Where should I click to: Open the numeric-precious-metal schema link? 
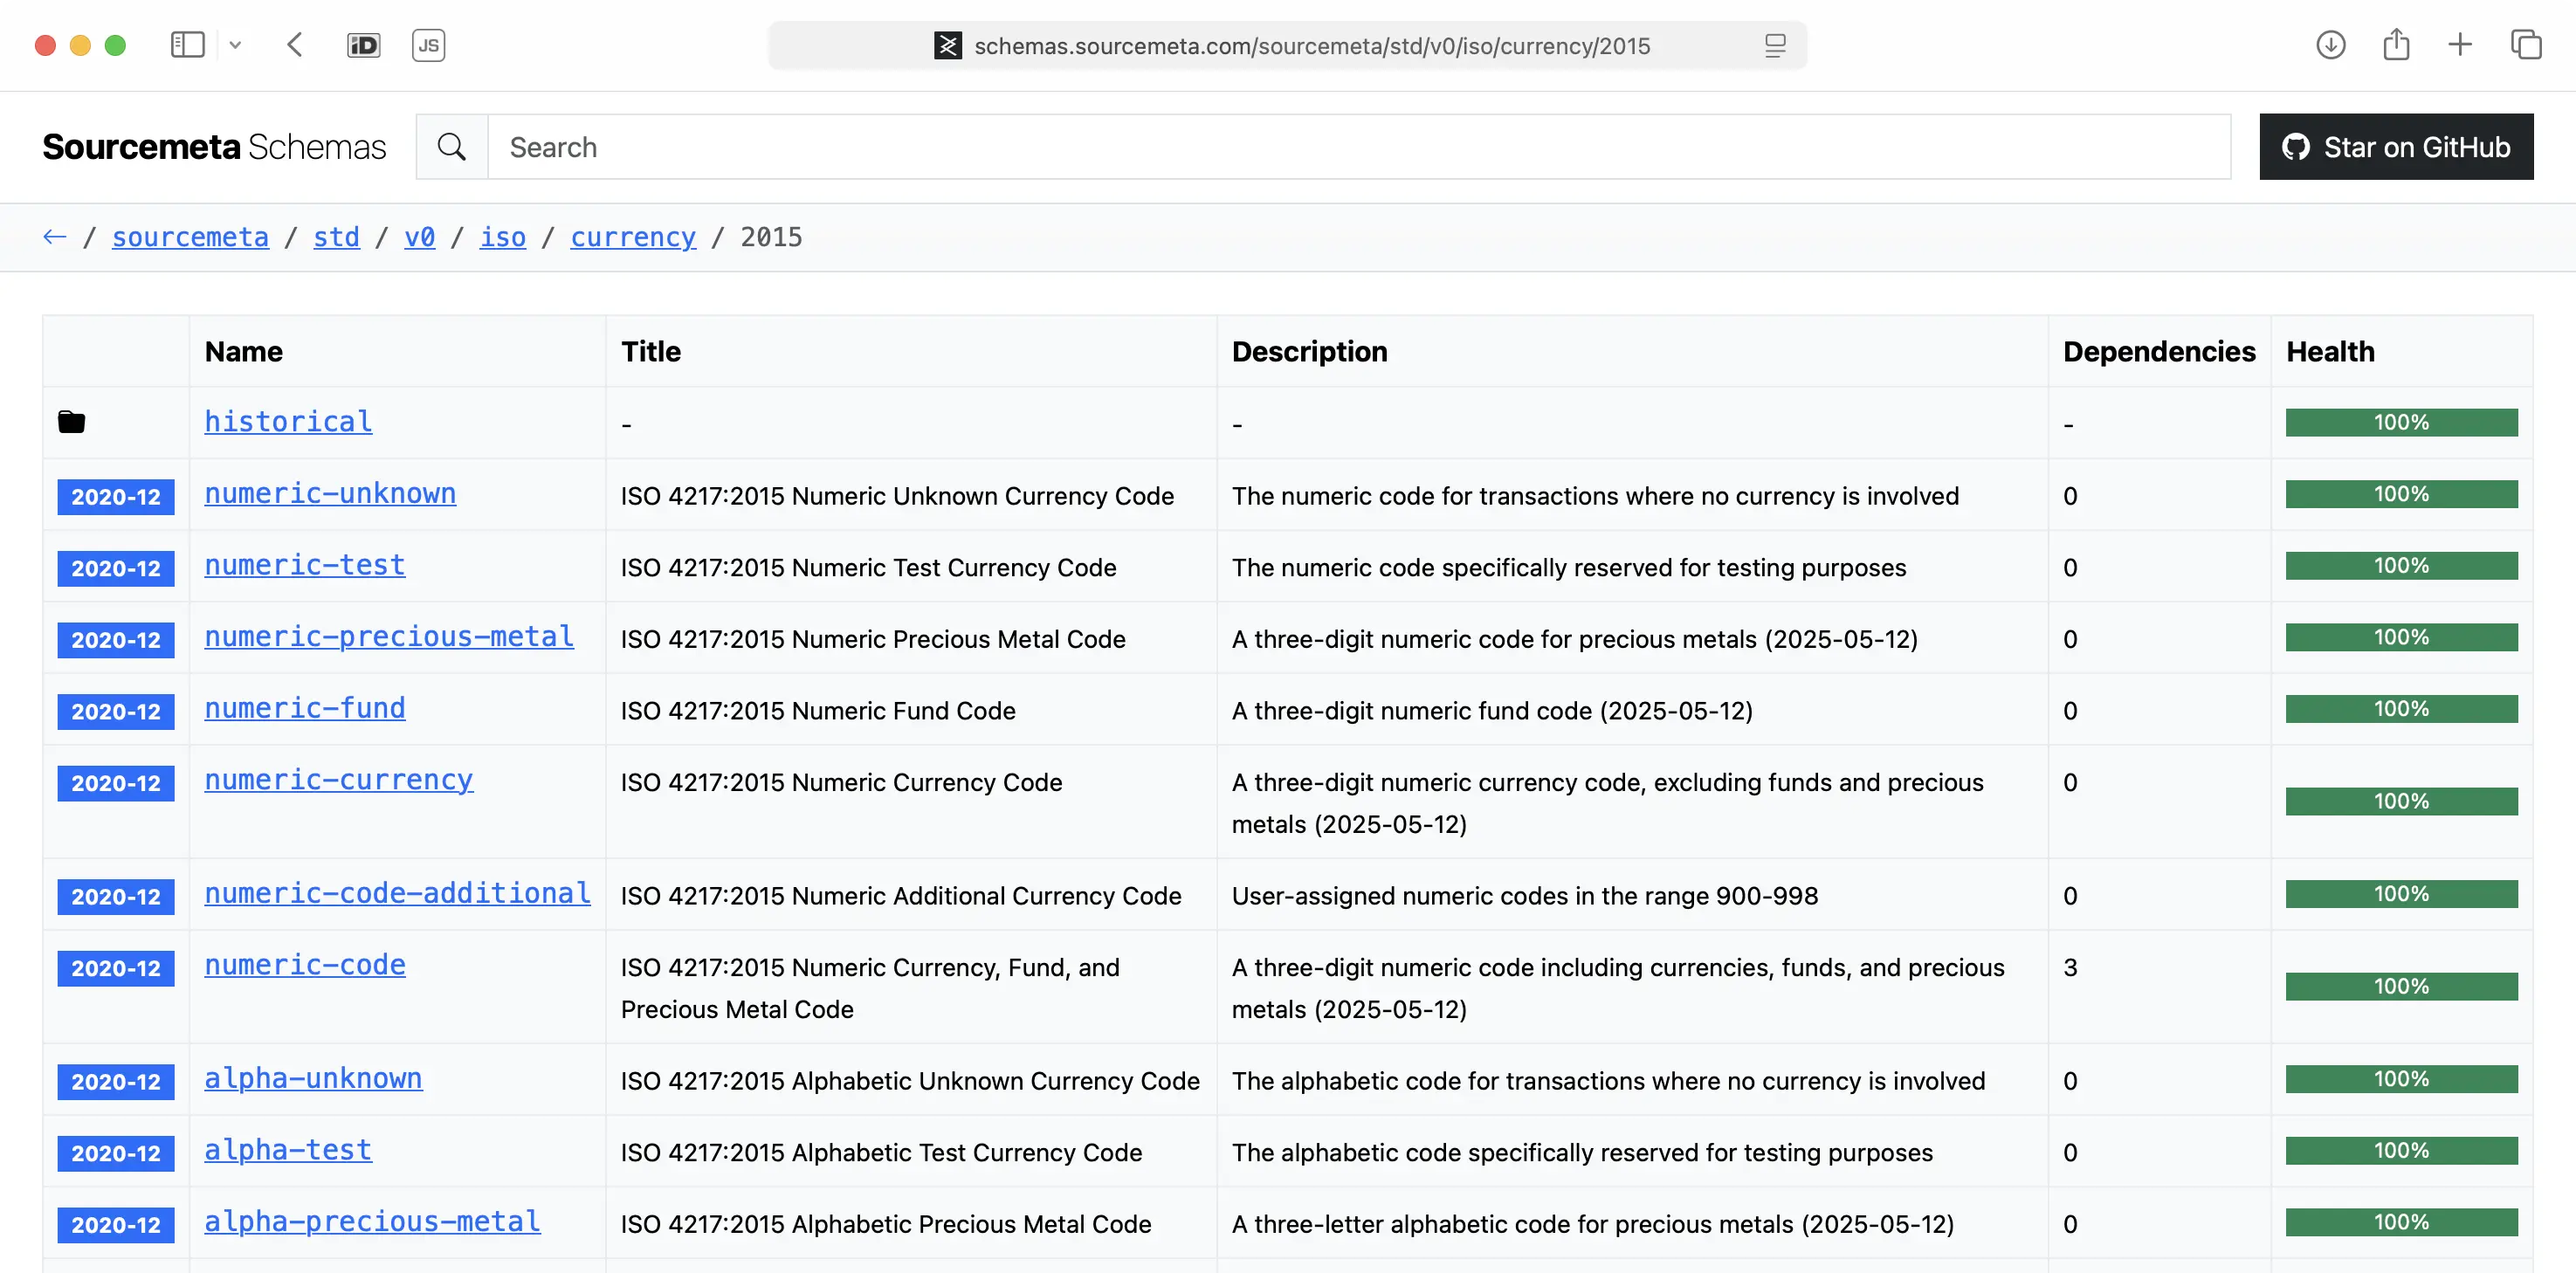[x=389, y=637]
